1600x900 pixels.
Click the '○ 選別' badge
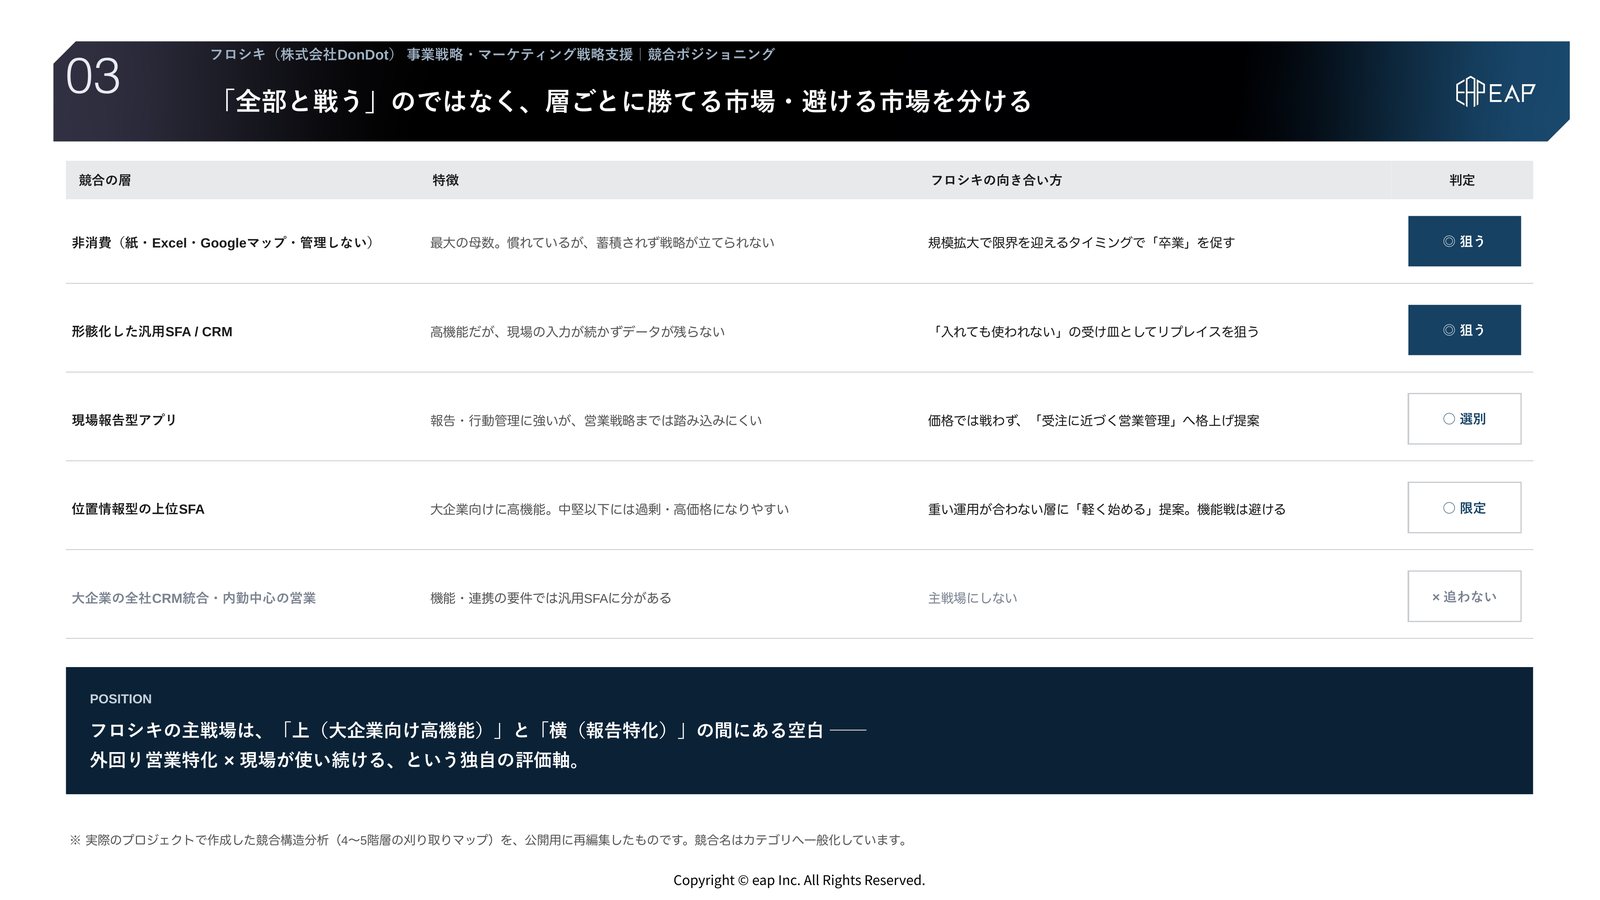click(x=1464, y=419)
